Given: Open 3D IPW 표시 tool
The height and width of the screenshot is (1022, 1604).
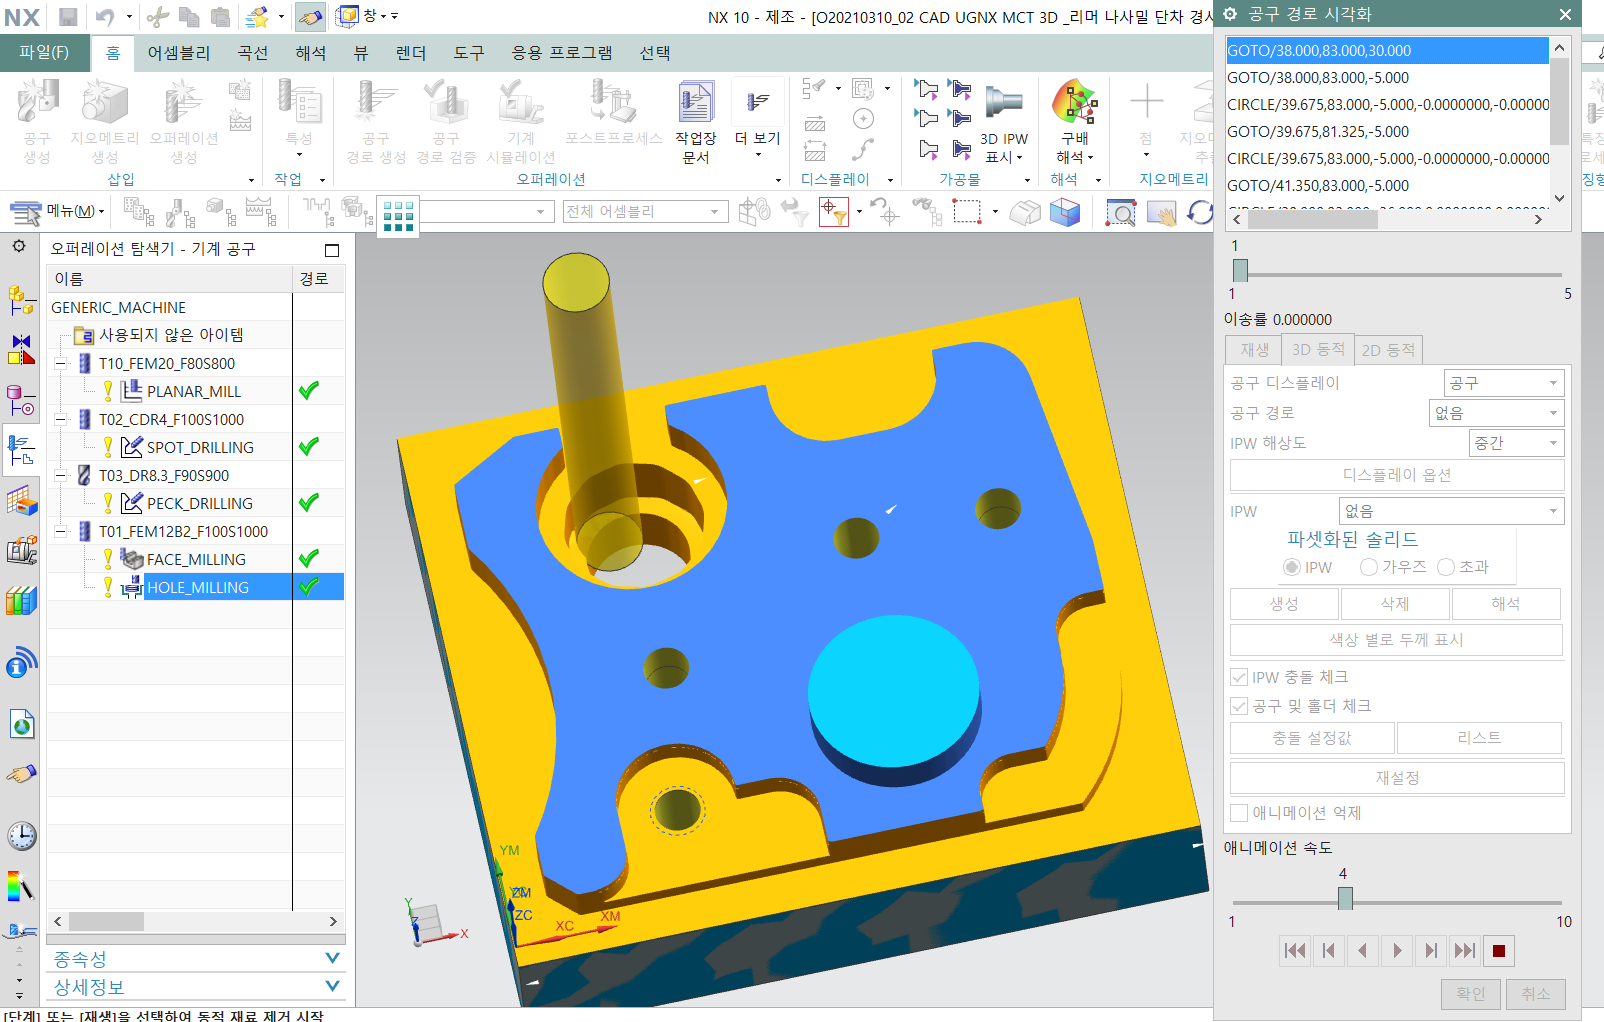Looking at the screenshot, I should (x=1004, y=122).
